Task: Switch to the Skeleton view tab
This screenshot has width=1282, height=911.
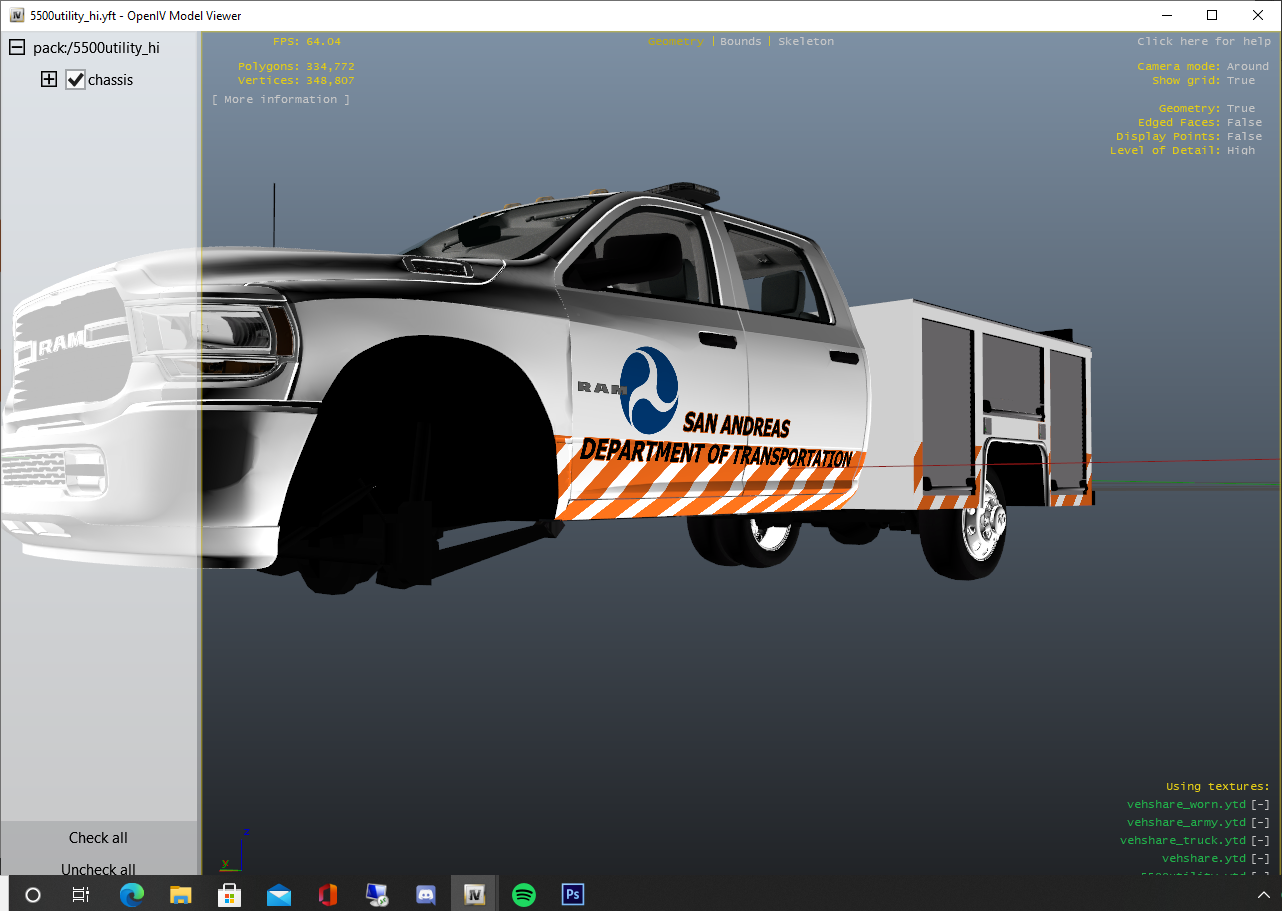Action: tap(805, 42)
